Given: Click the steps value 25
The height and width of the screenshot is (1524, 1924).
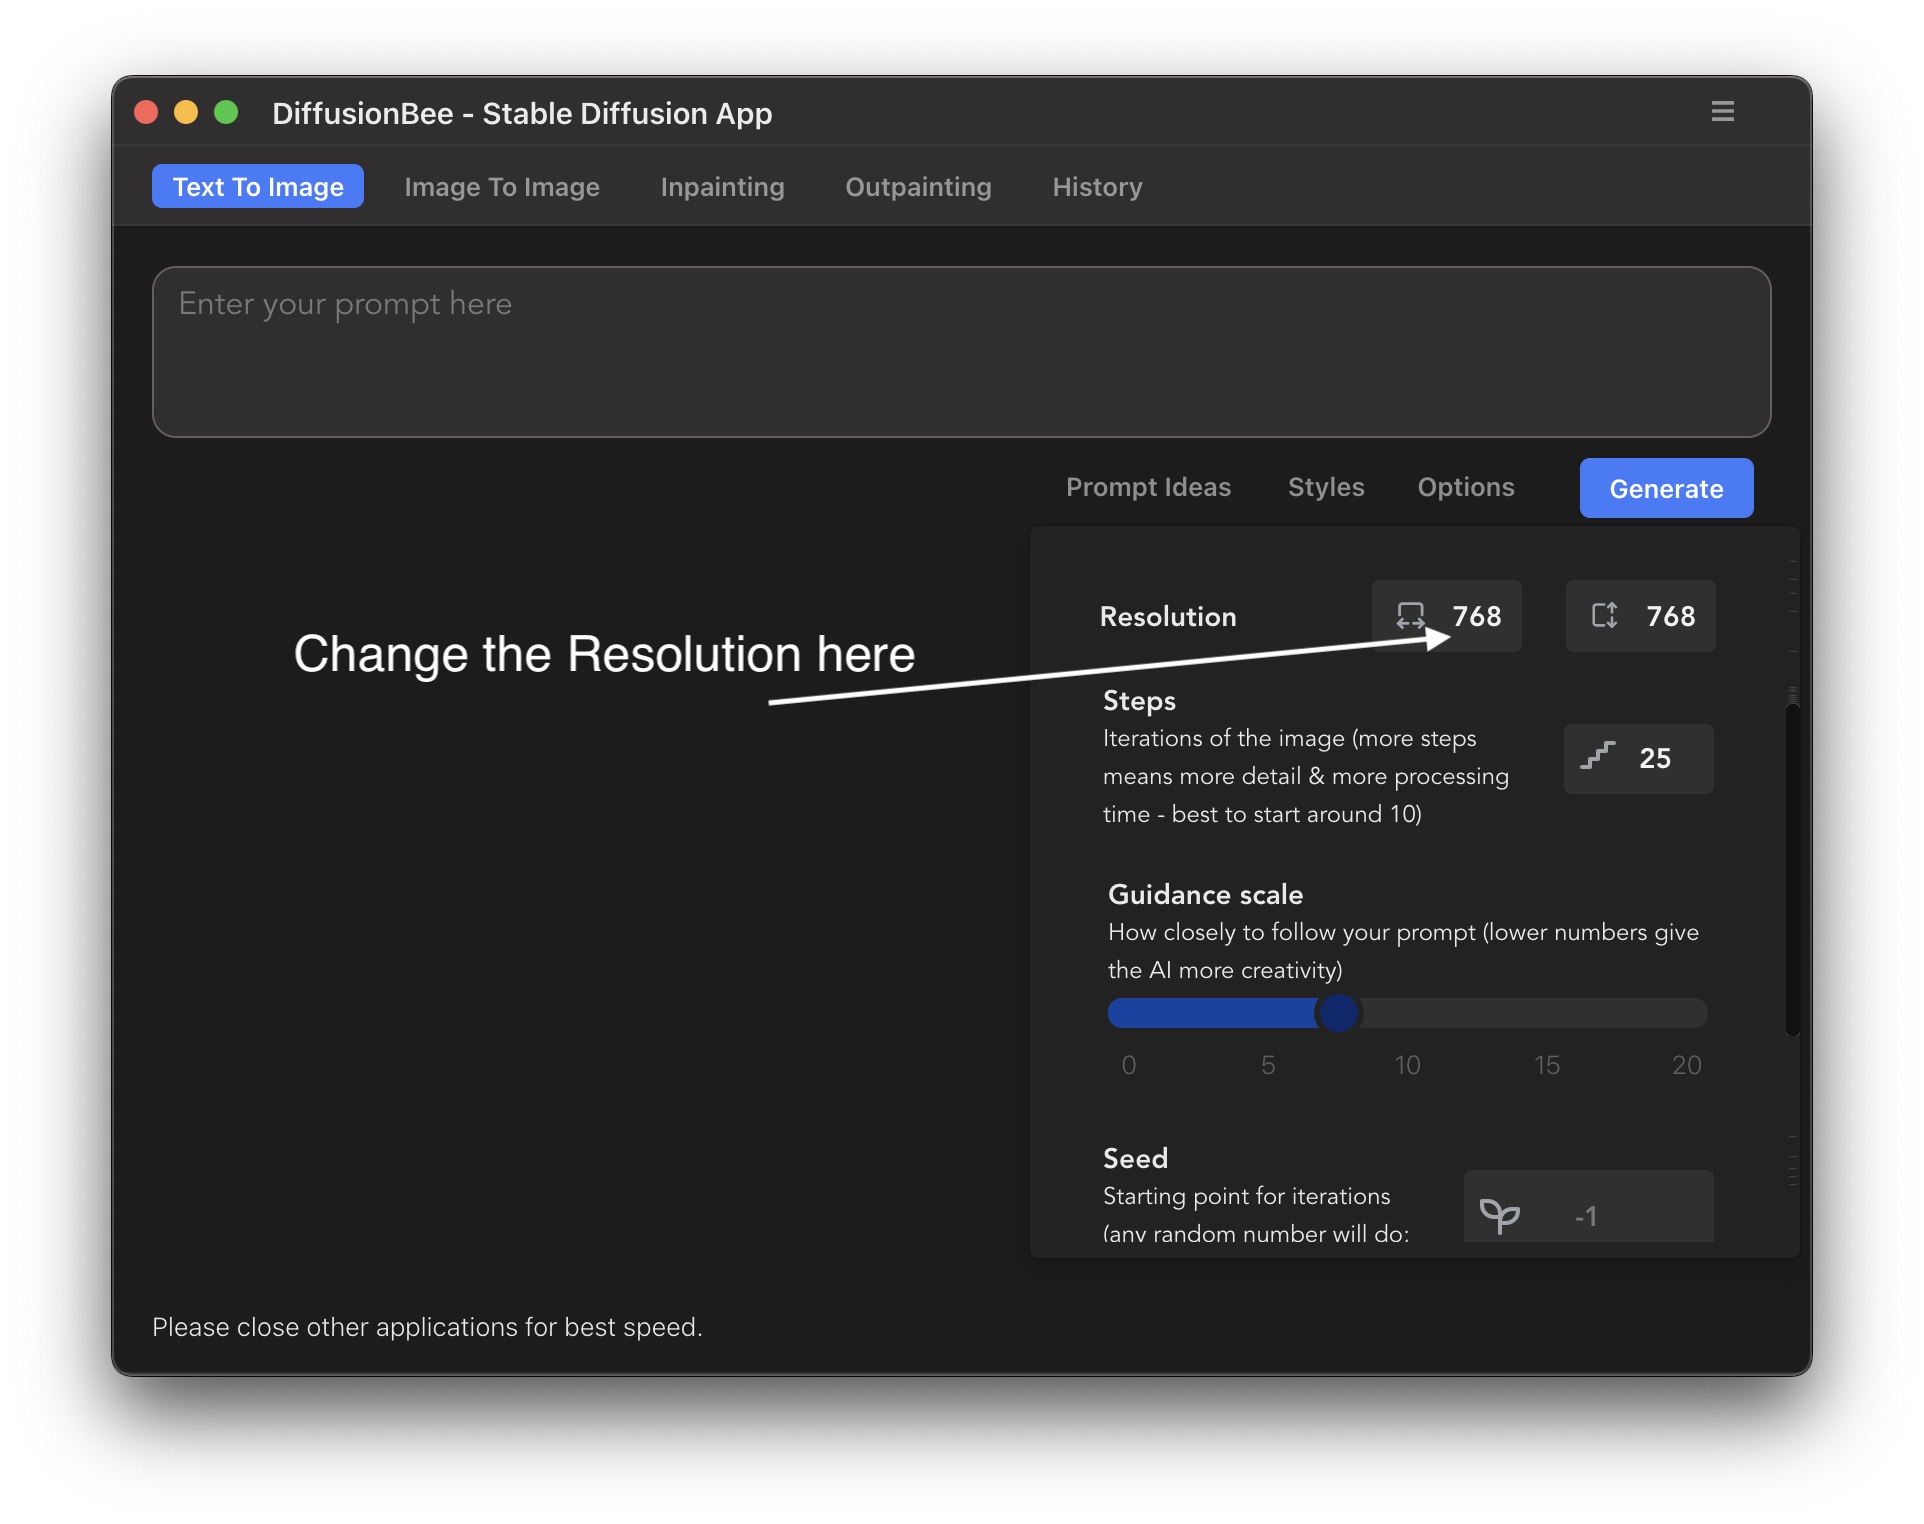Looking at the screenshot, I should tap(1655, 758).
